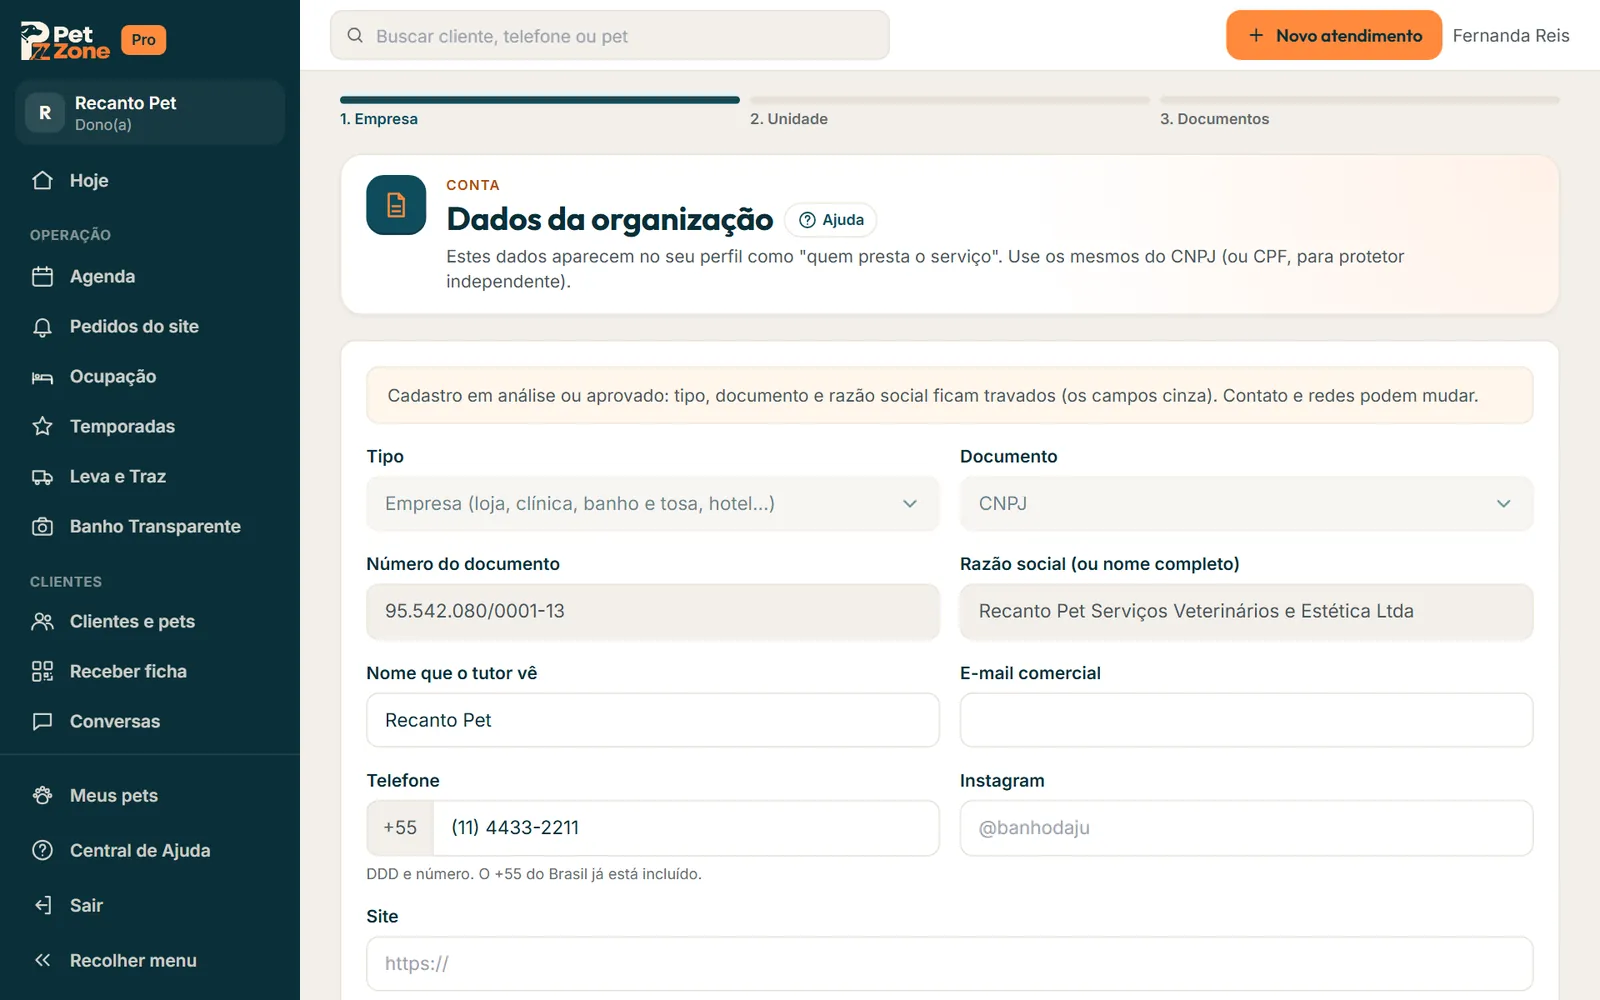The image size is (1600, 1000).
Task: Click the 2. Unidade progress bar
Action: pyautogui.click(x=950, y=100)
